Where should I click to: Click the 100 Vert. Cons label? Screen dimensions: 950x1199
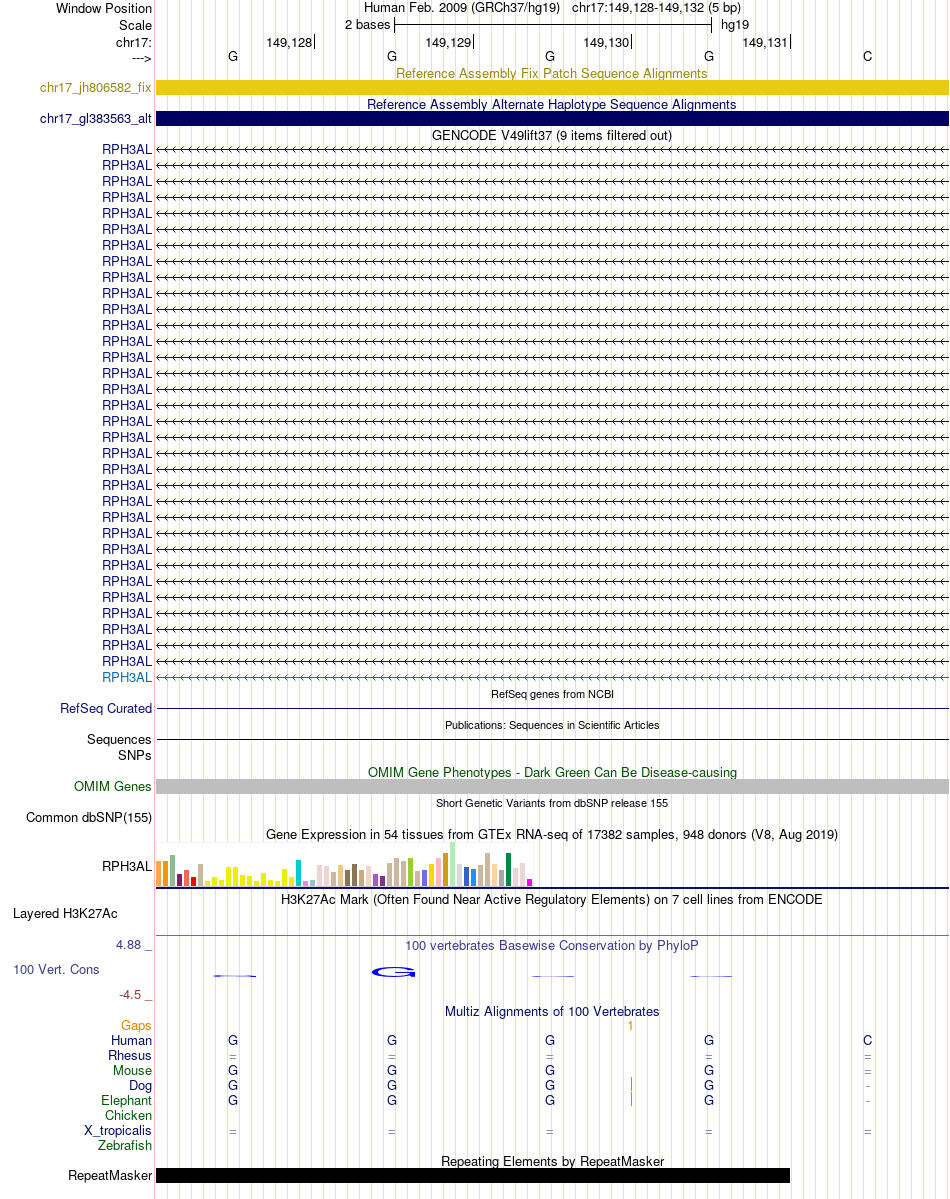pos(57,970)
